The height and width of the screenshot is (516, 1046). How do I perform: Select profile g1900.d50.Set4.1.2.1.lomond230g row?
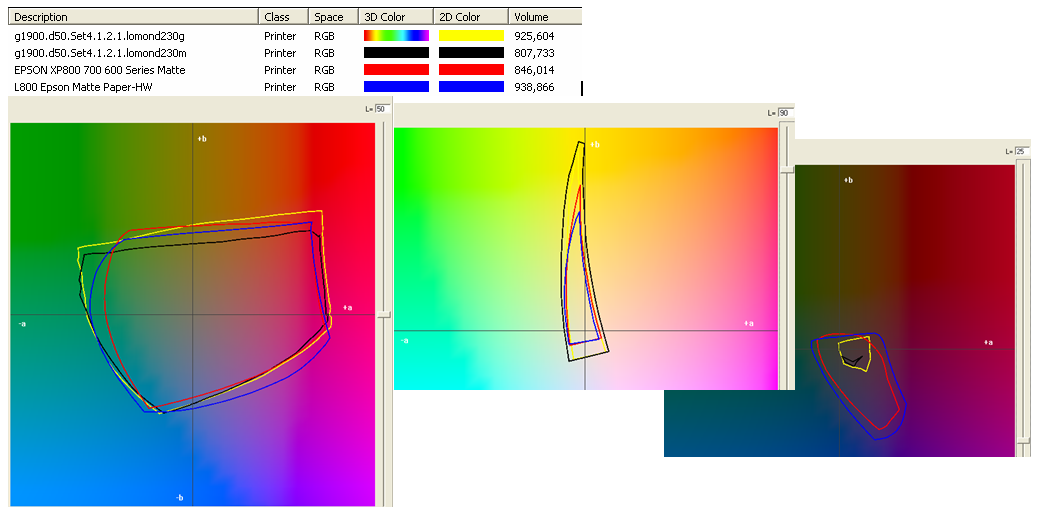pos(296,36)
